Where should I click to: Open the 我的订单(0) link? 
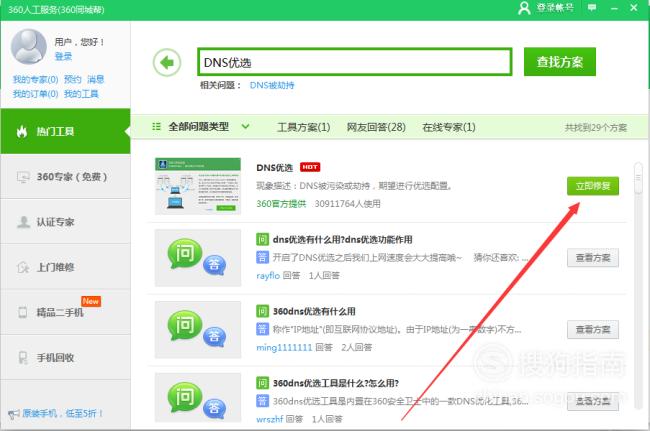pos(35,94)
